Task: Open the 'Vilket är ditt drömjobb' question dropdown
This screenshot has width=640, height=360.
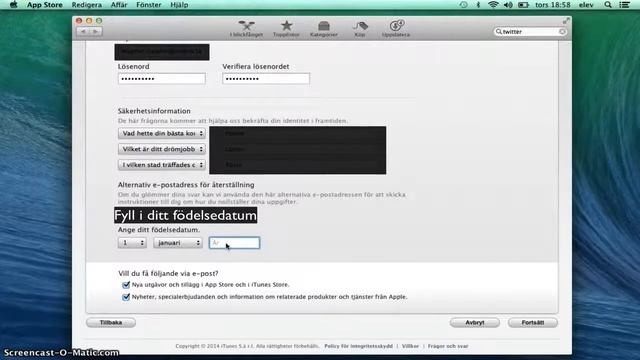Action: (162, 149)
